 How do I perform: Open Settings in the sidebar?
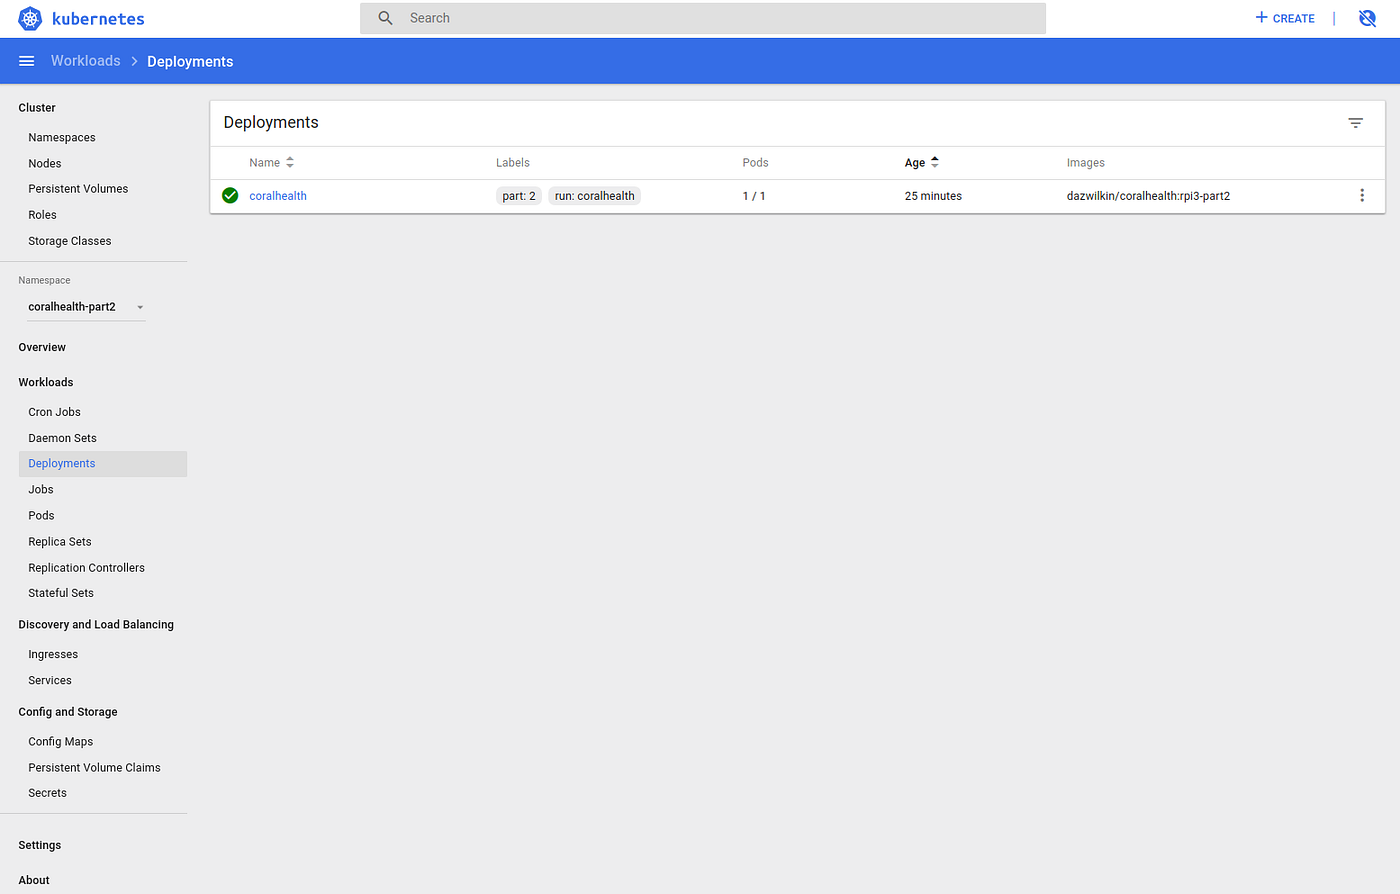click(x=40, y=845)
